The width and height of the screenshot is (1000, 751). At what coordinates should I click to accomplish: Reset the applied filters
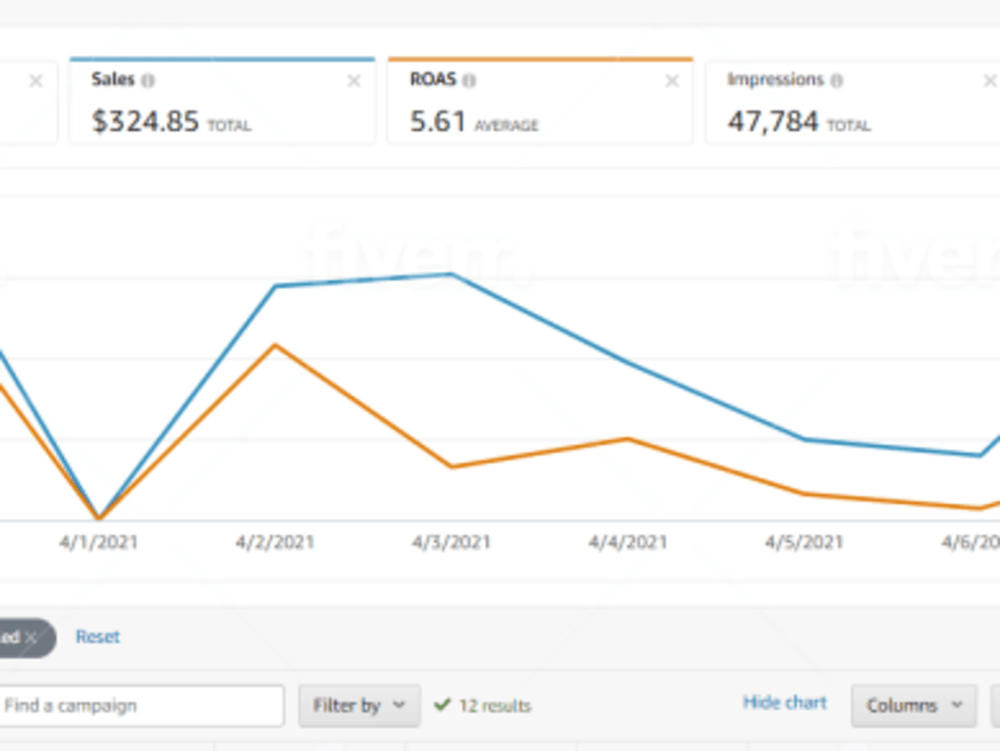click(x=98, y=636)
